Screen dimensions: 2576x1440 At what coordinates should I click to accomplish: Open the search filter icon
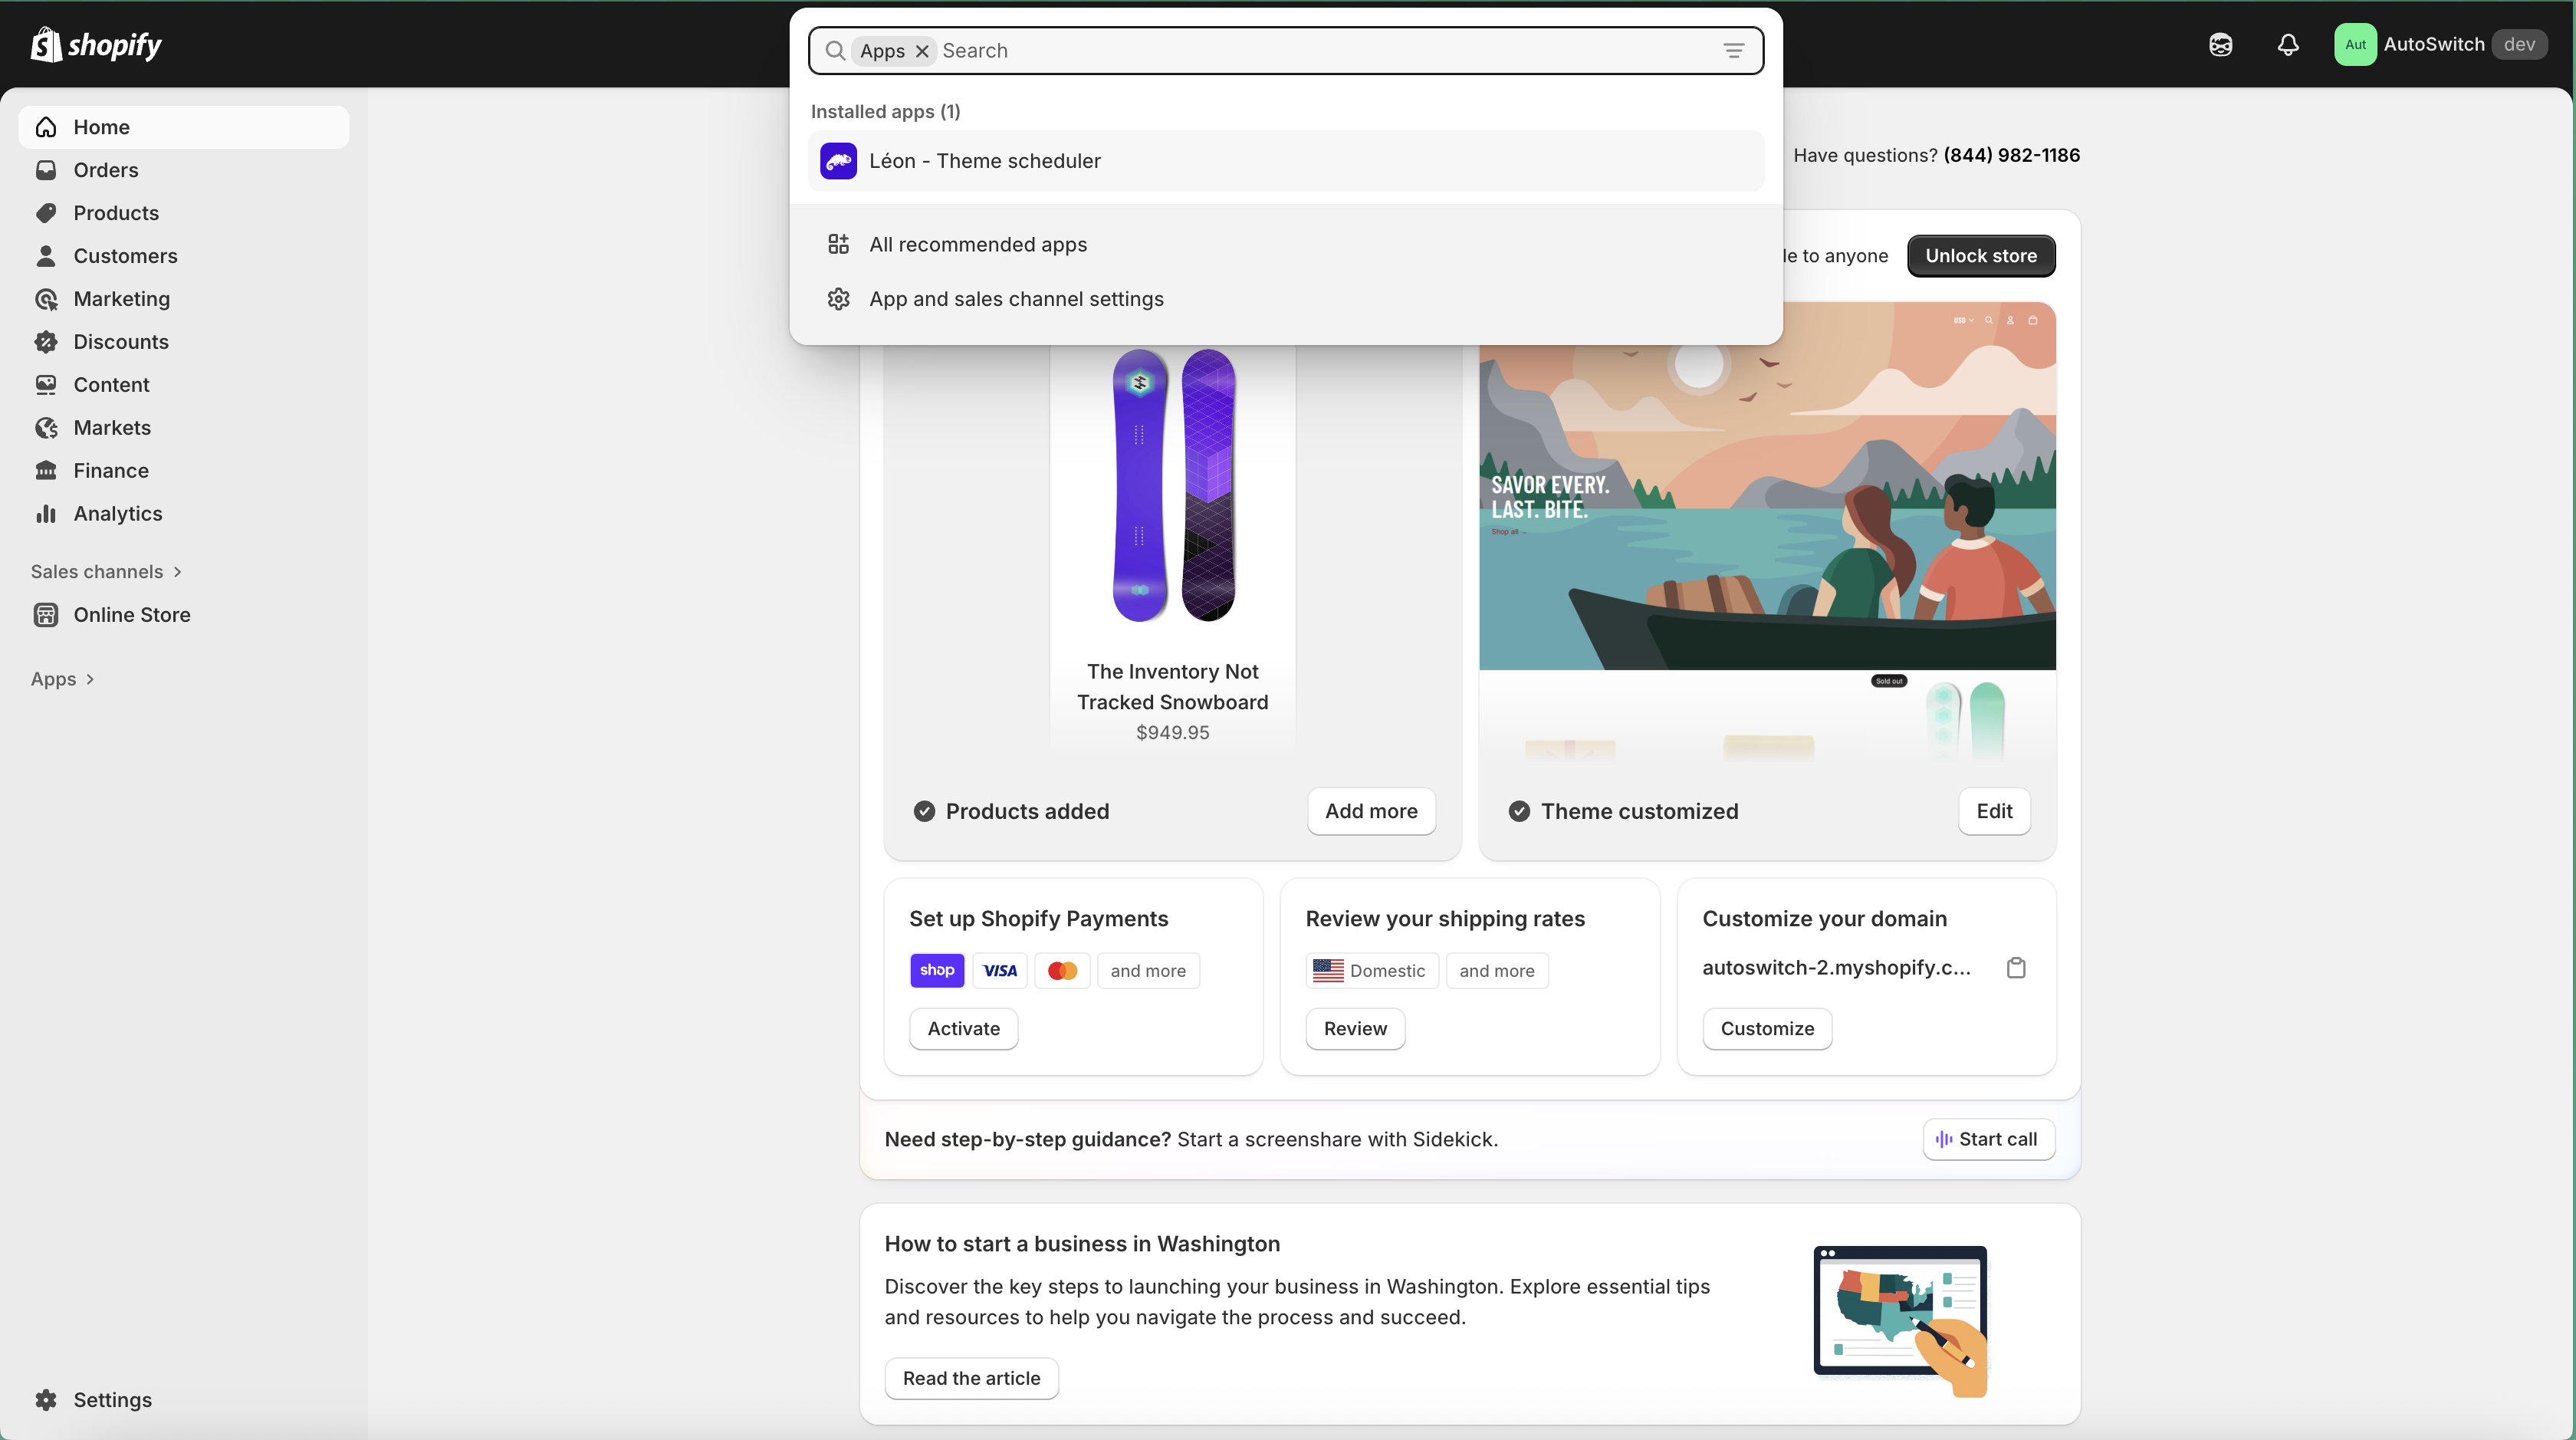click(1733, 50)
